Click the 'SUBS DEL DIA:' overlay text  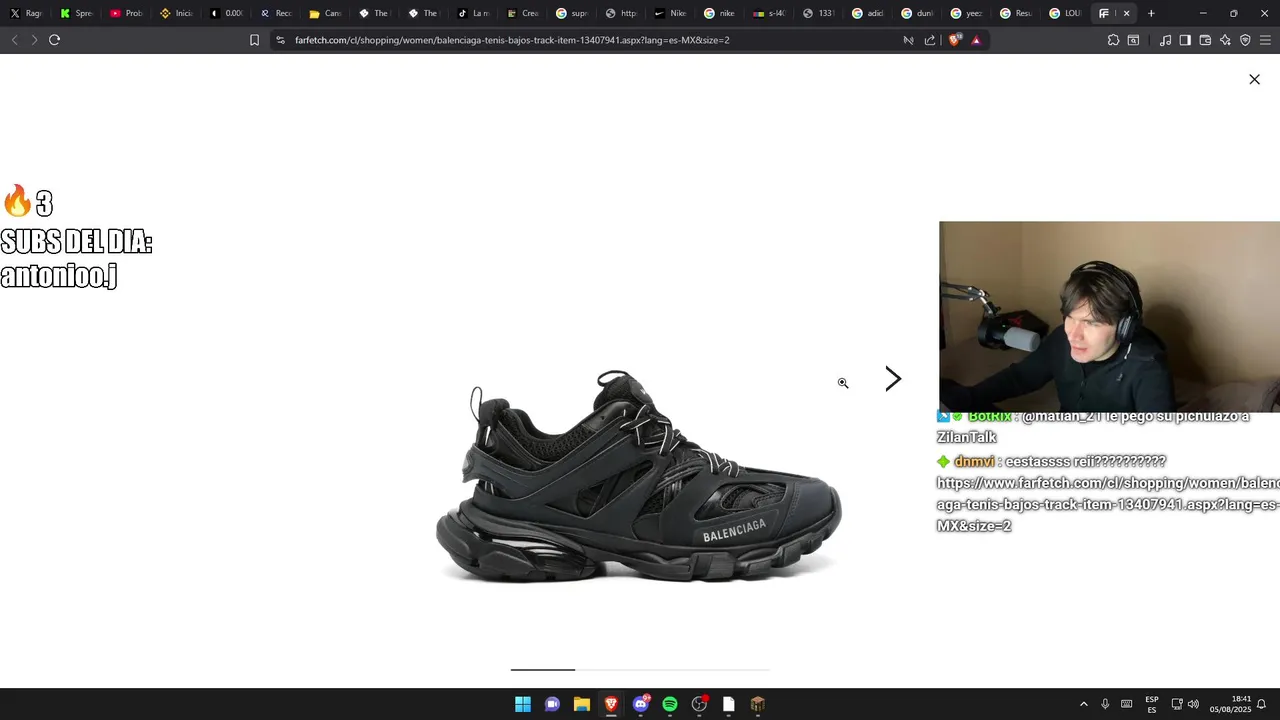click(76, 242)
